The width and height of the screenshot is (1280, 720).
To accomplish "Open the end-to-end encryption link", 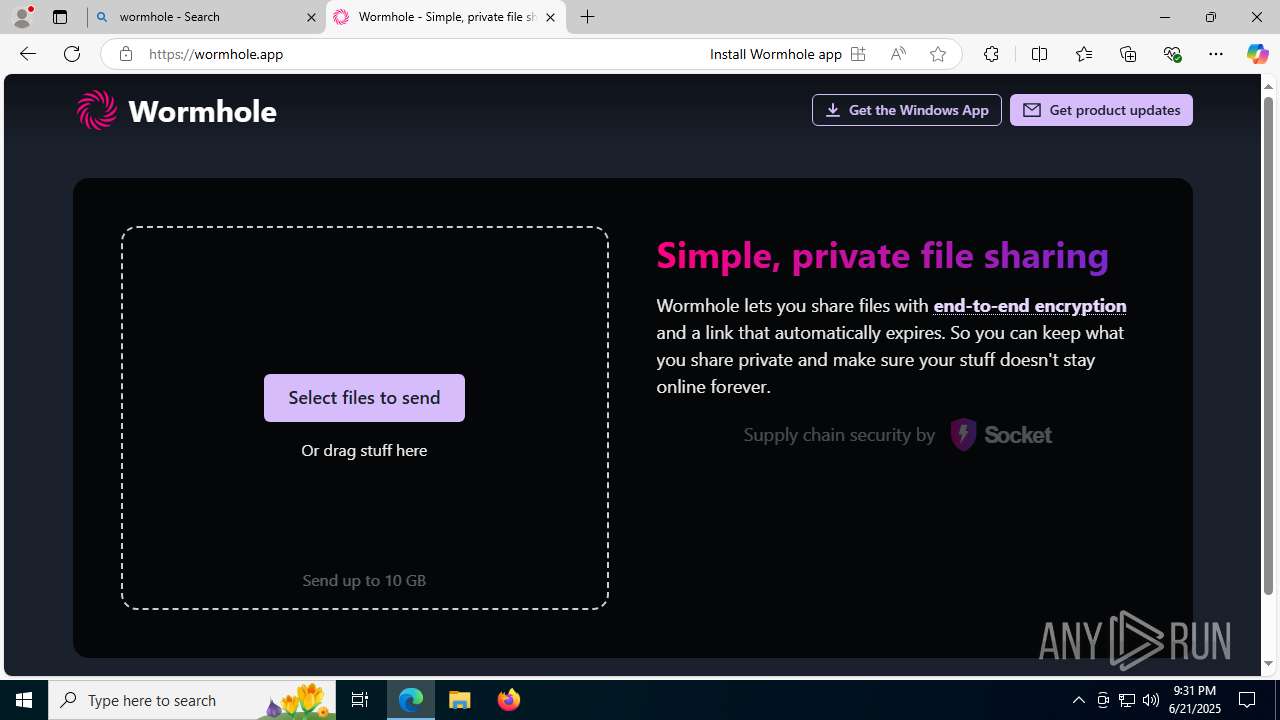I will coord(1029,306).
